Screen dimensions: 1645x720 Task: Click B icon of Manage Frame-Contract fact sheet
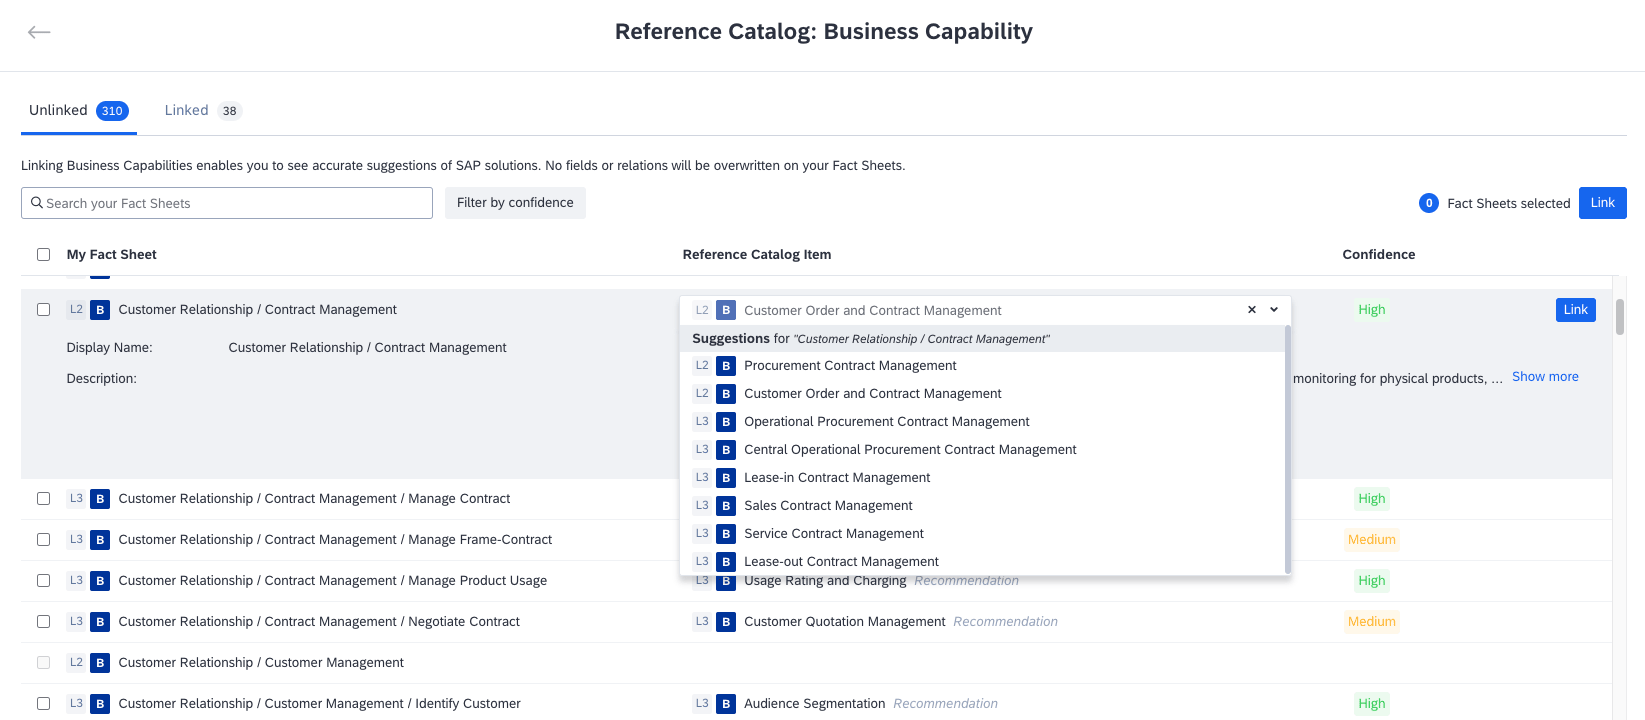coord(100,540)
